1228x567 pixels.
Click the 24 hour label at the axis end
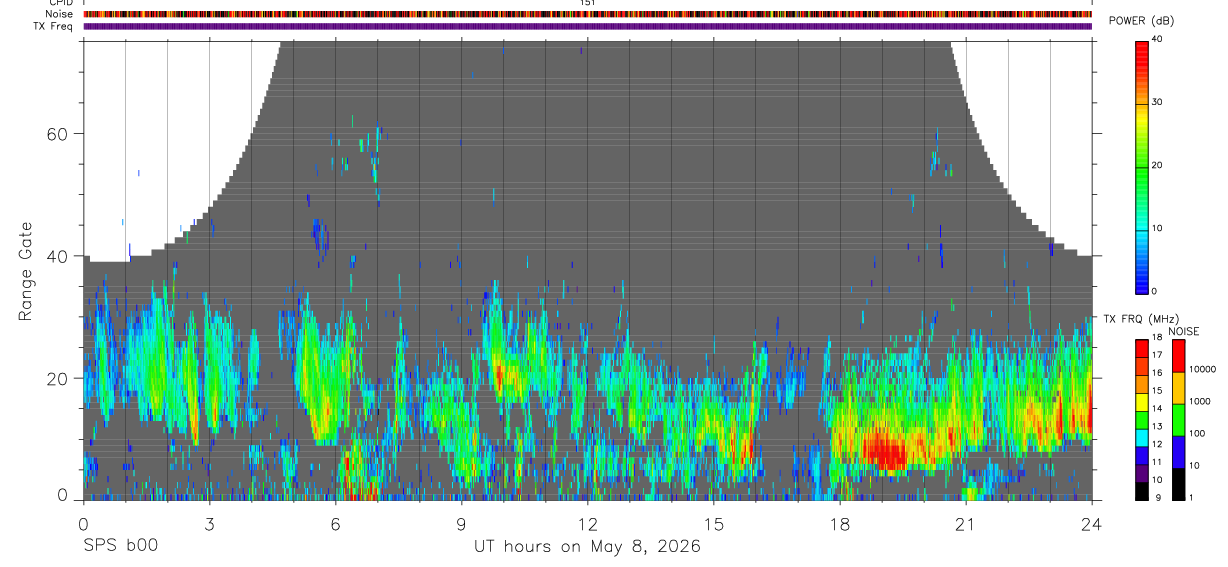1091,523
